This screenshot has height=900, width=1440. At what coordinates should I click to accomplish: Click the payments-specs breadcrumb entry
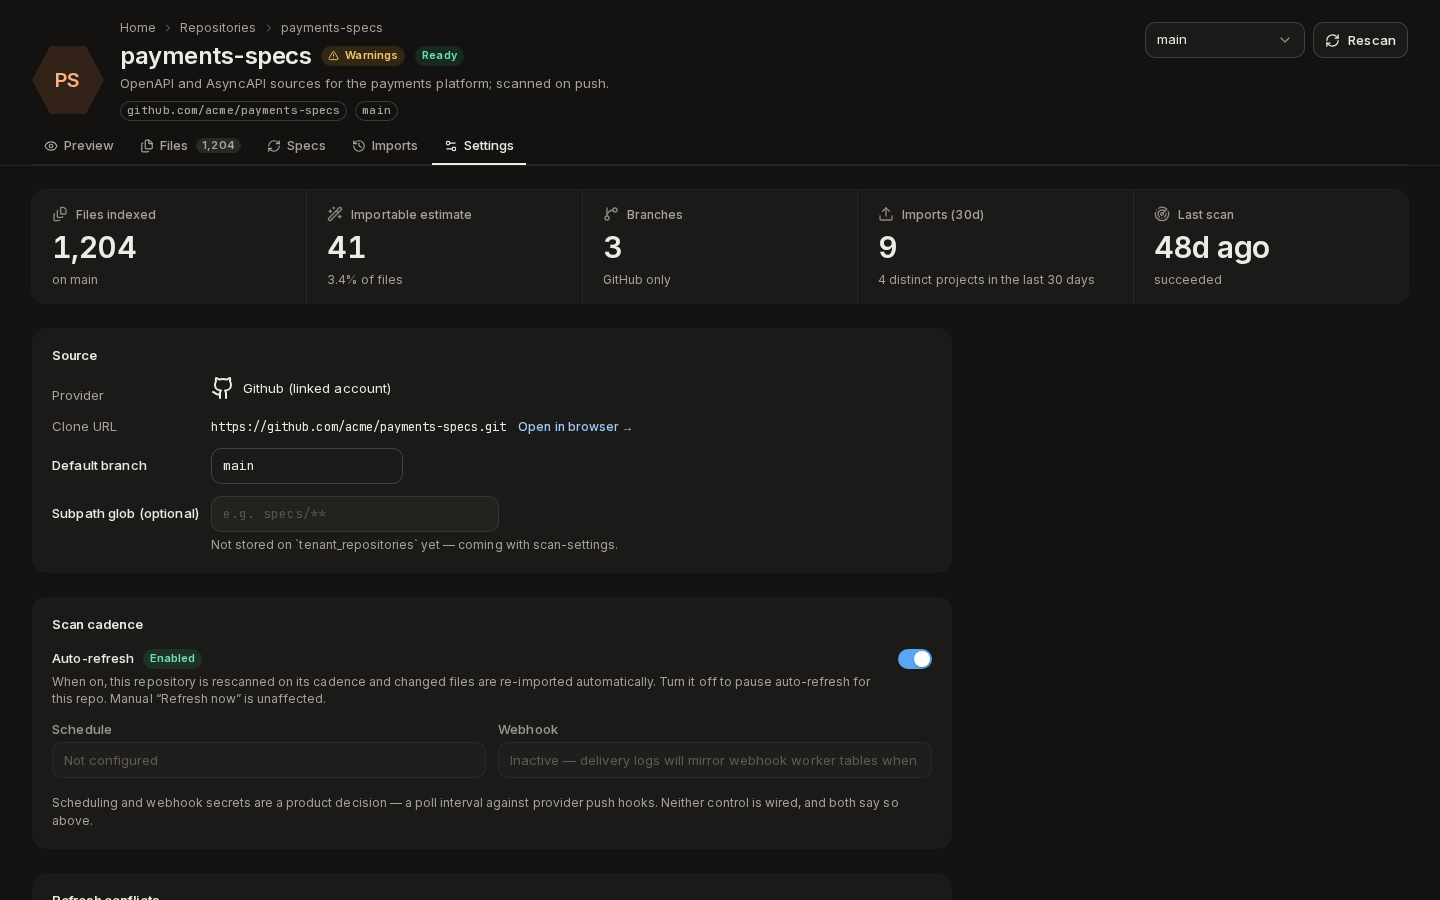click(332, 28)
